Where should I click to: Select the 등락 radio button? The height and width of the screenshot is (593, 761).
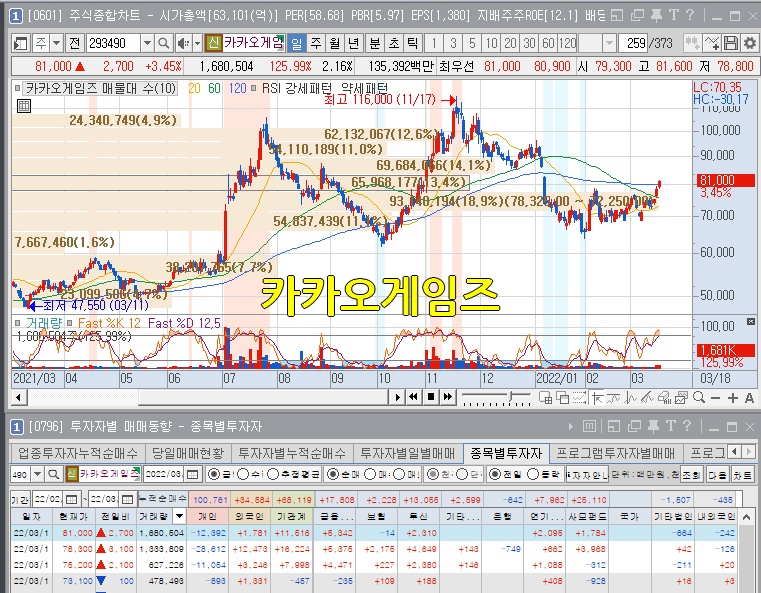(x=532, y=474)
